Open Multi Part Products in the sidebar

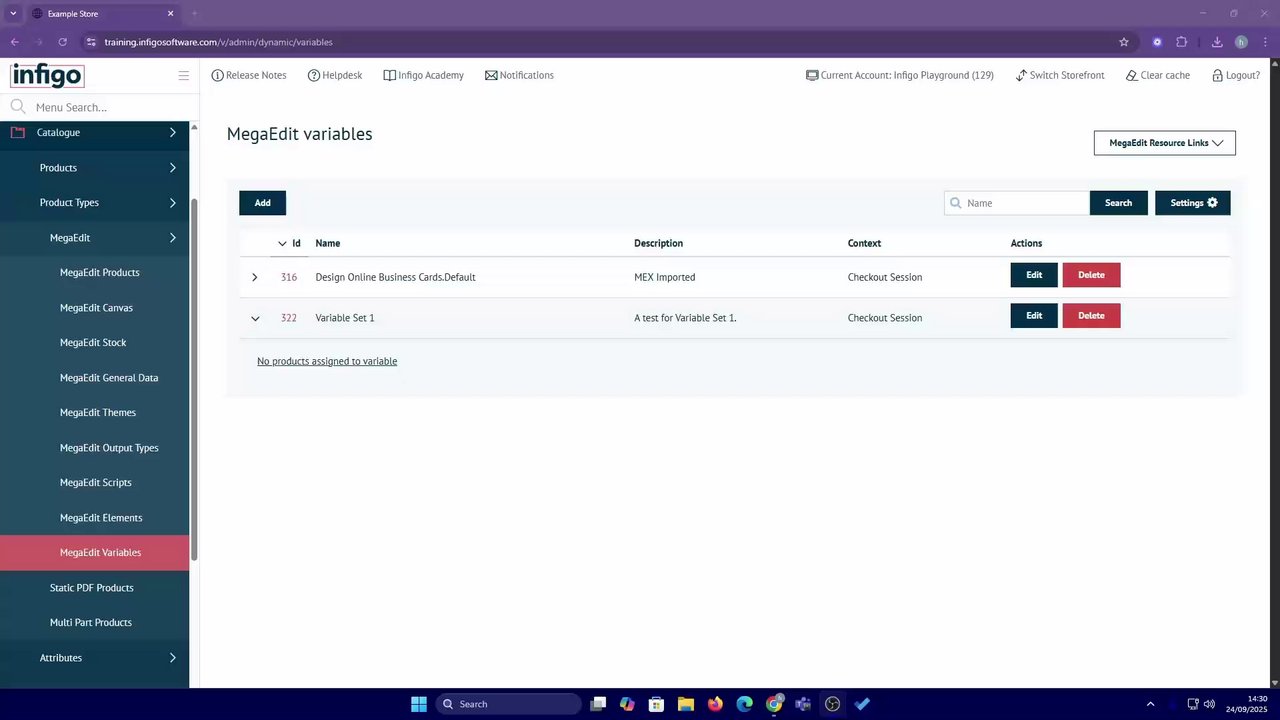pyautogui.click(x=91, y=623)
